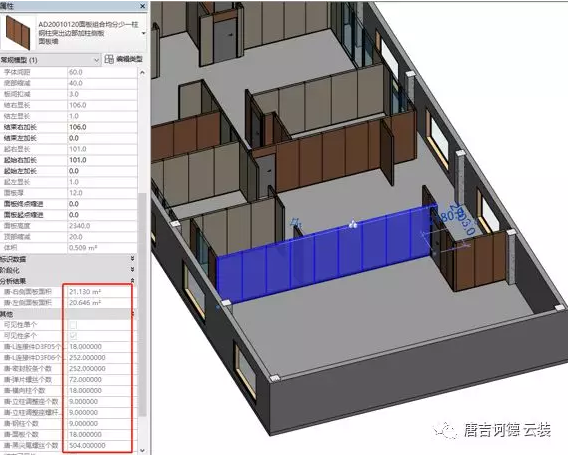Click the properties panel scrollbar thumb
The image size is (572, 461).
(x=142, y=305)
